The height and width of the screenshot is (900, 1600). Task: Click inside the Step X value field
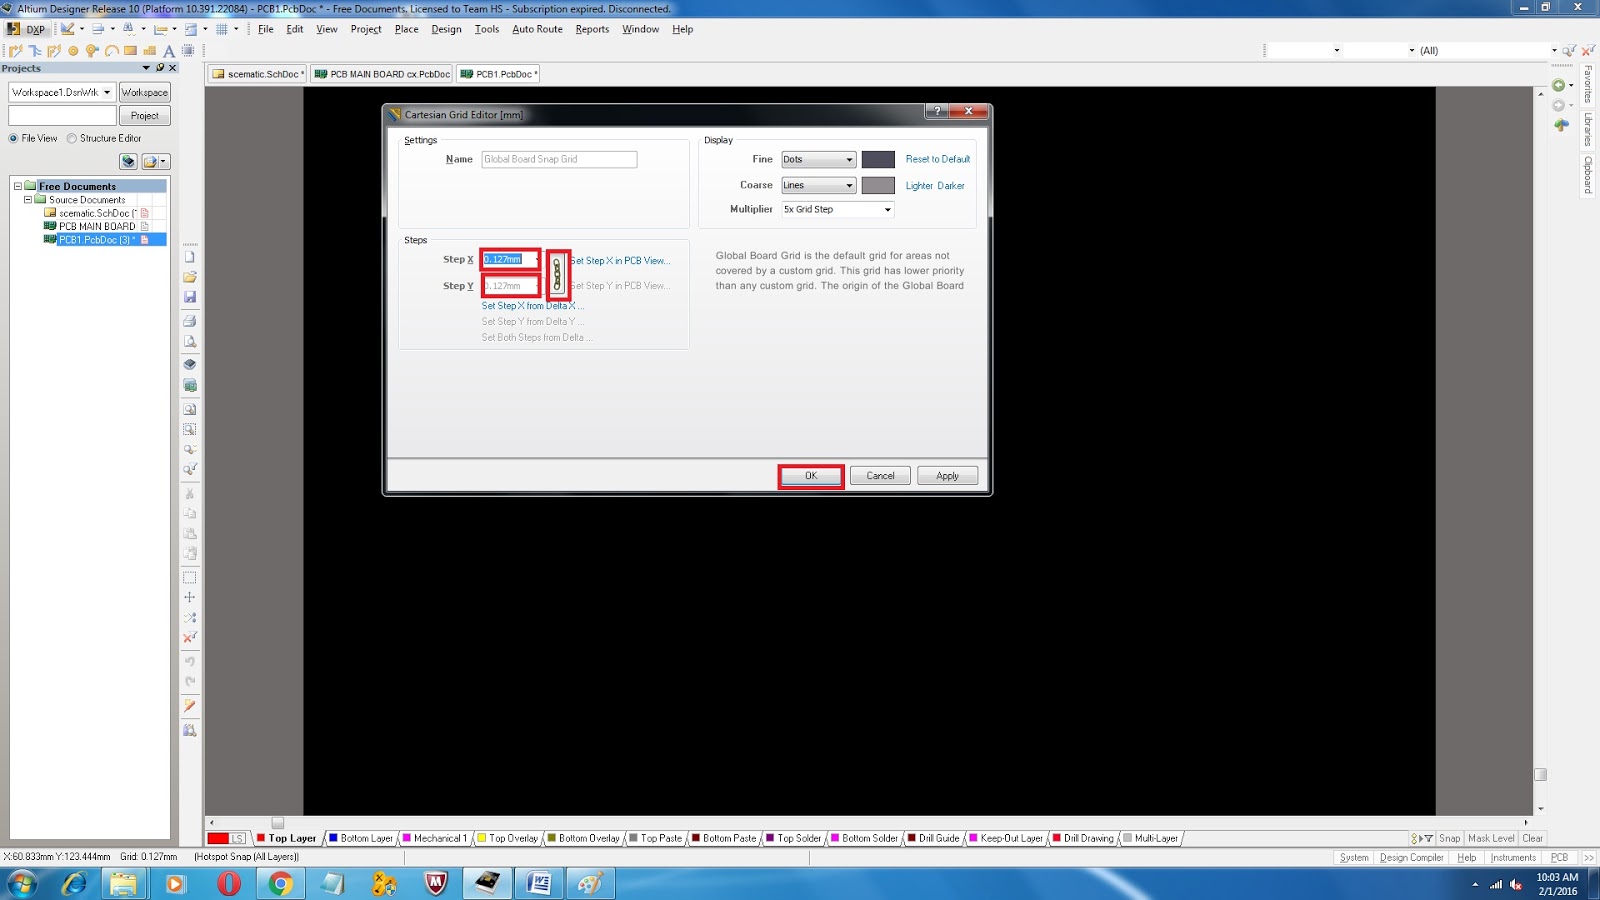[508, 258]
